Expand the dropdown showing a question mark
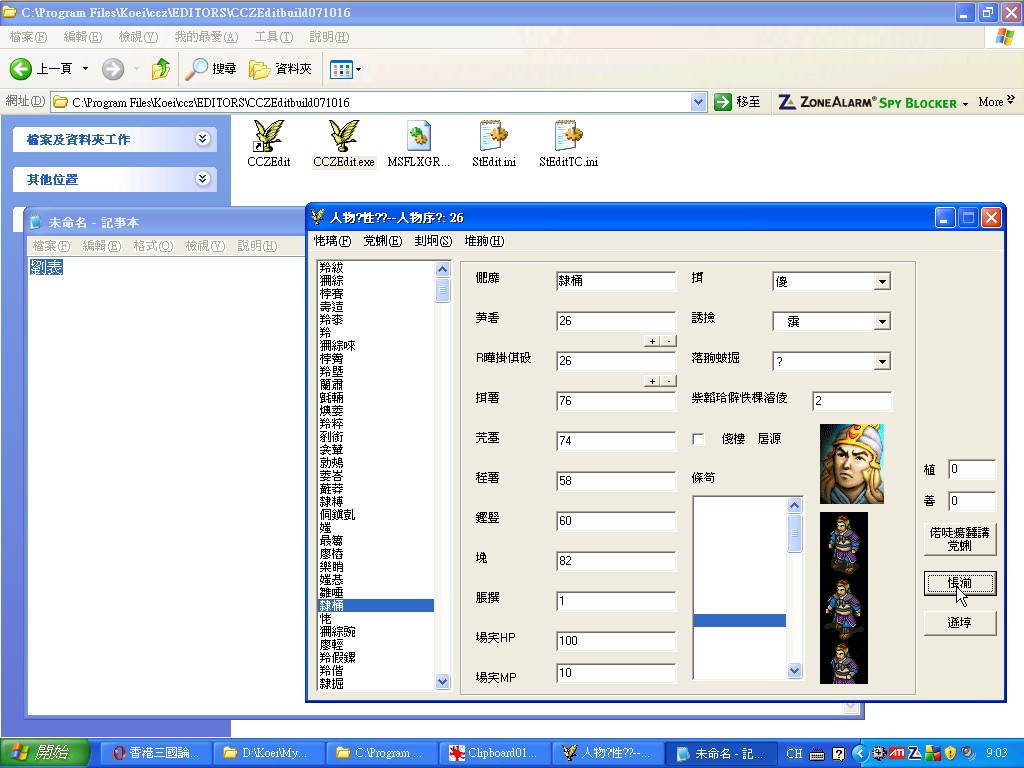 point(881,361)
